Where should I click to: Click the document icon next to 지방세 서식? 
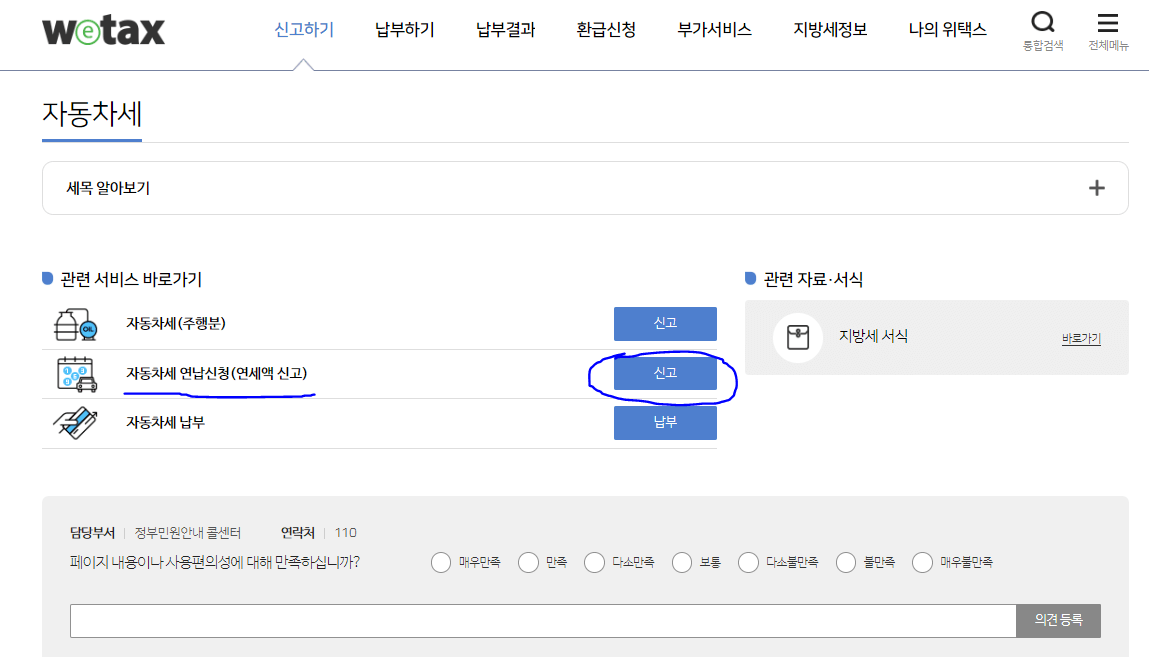point(797,337)
